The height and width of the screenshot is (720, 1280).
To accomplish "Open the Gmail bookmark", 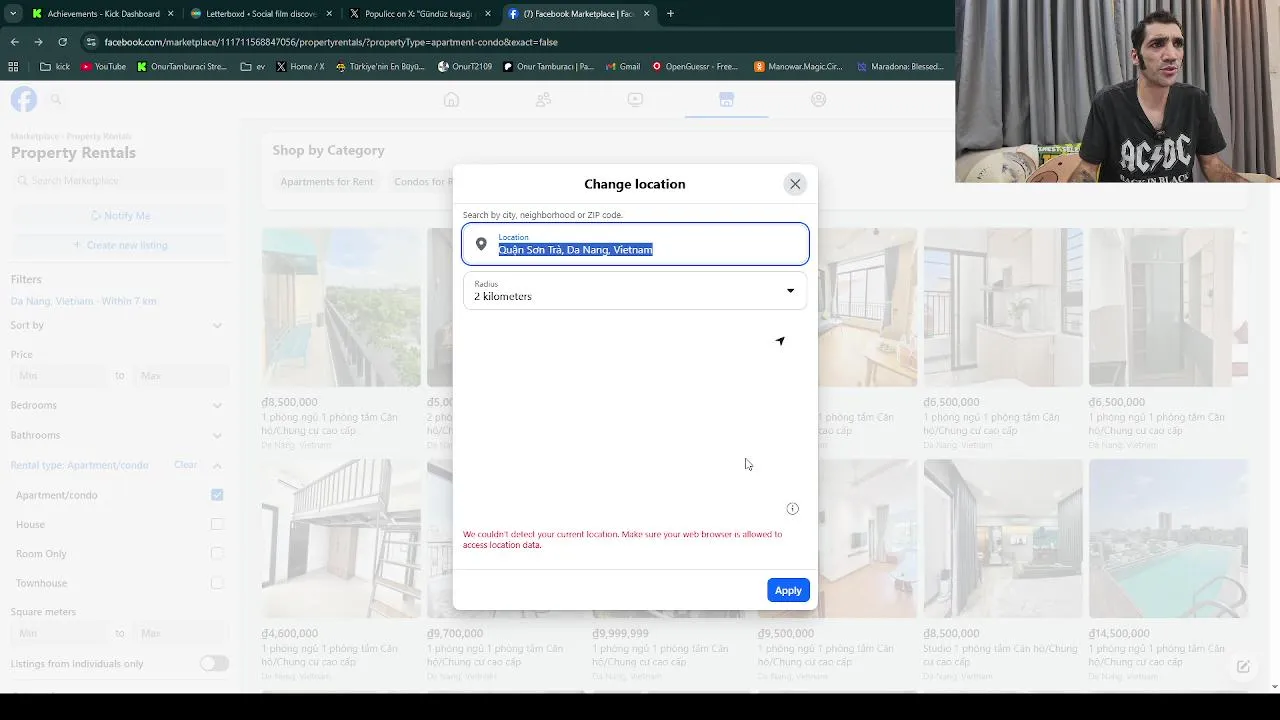I will pos(622,67).
